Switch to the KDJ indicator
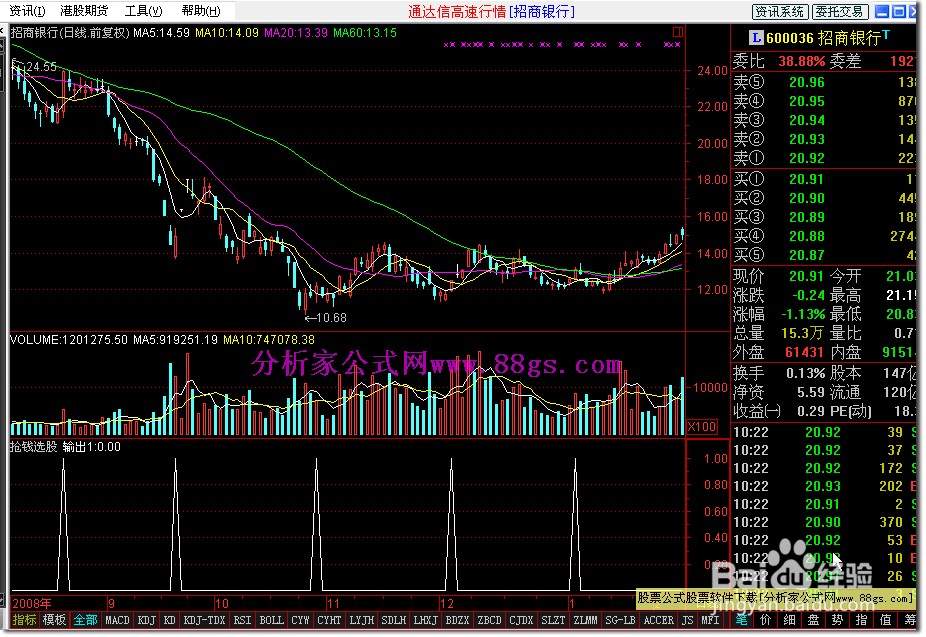 (146, 620)
